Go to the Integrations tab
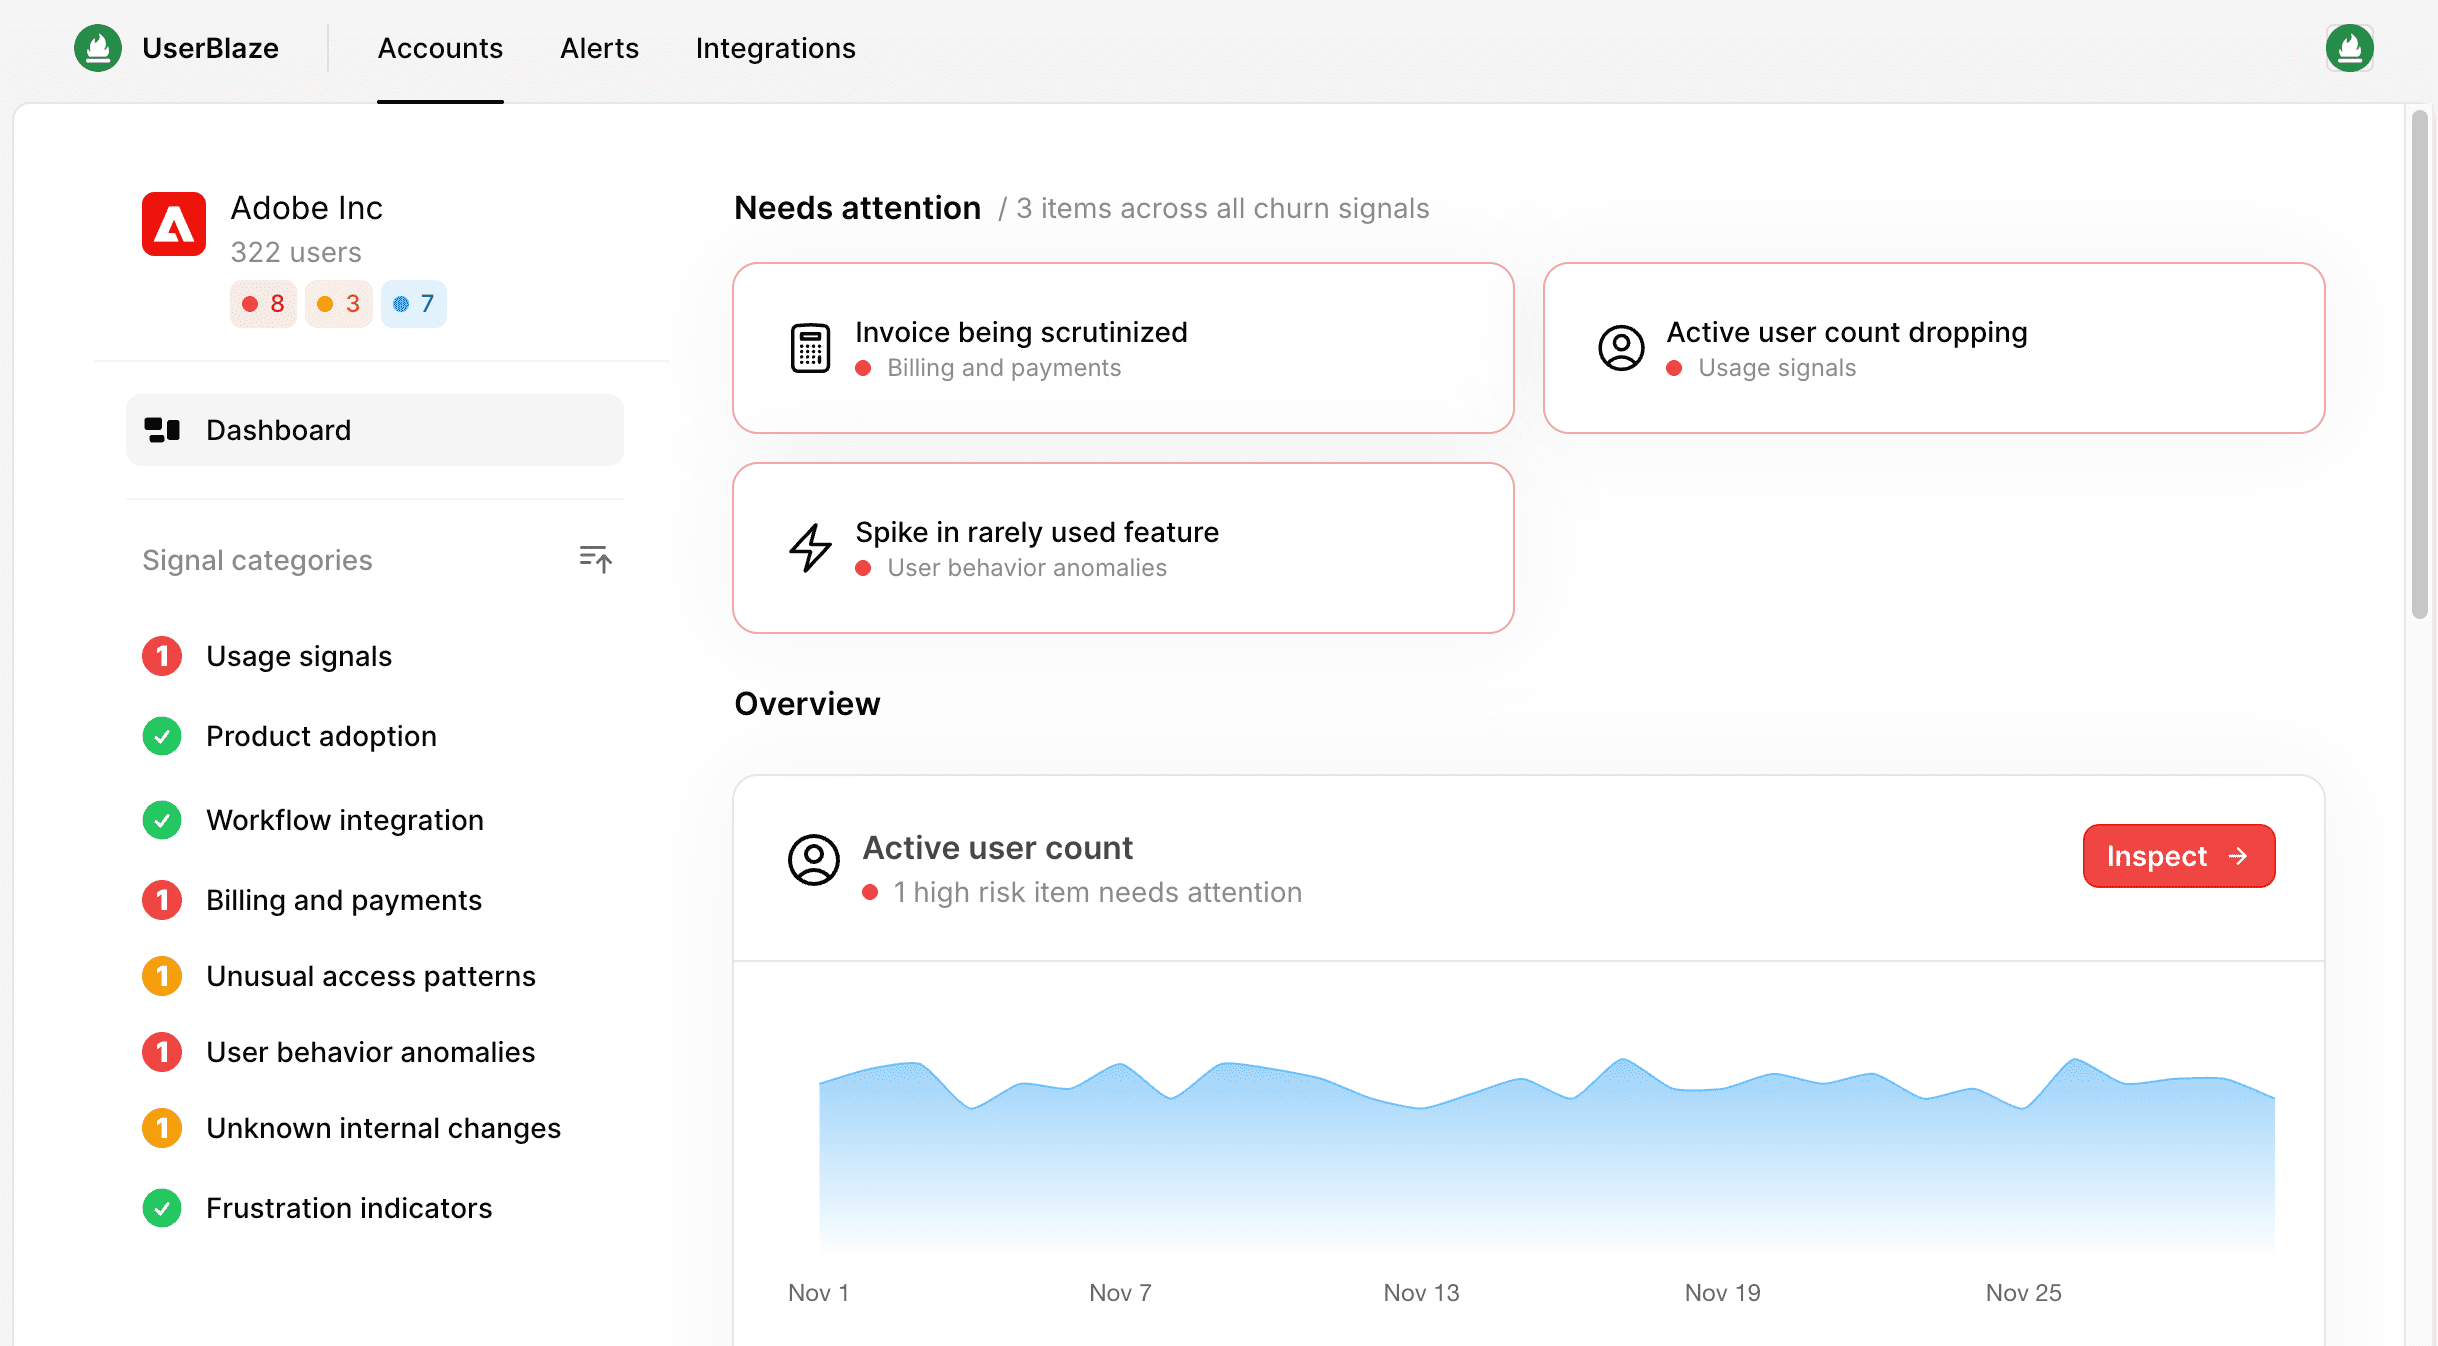 776,48
